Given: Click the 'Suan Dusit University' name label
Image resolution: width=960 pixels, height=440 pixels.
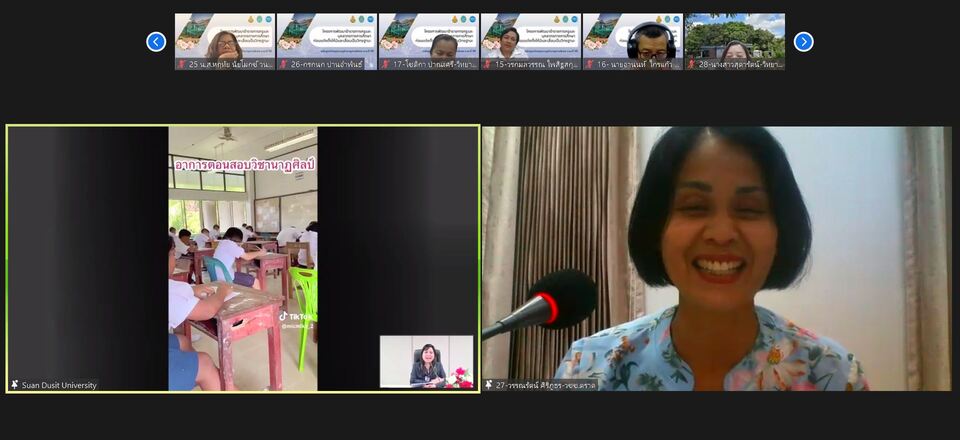Looking at the screenshot, I should 59,385.
